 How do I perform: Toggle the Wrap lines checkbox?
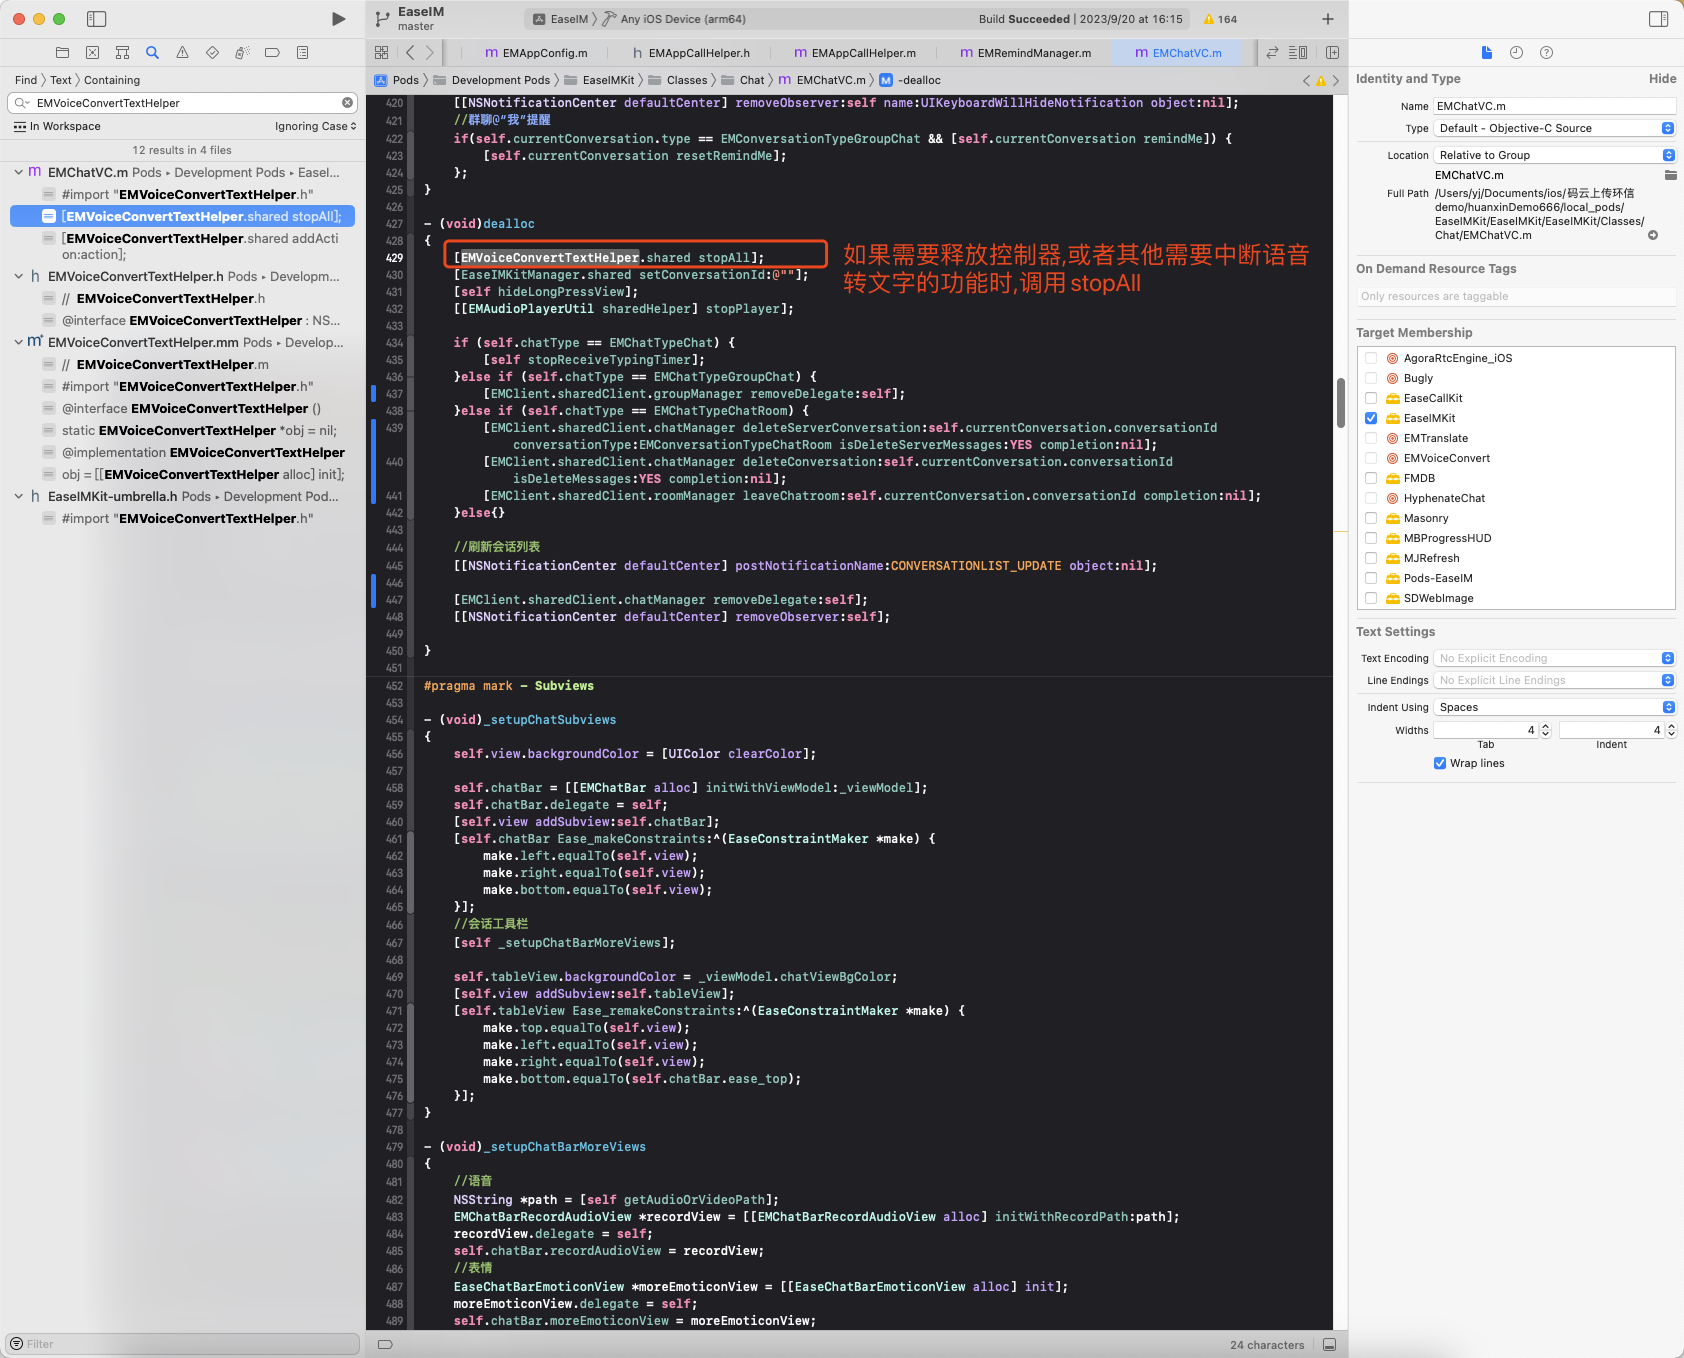pyautogui.click(x=1440, y=763)
